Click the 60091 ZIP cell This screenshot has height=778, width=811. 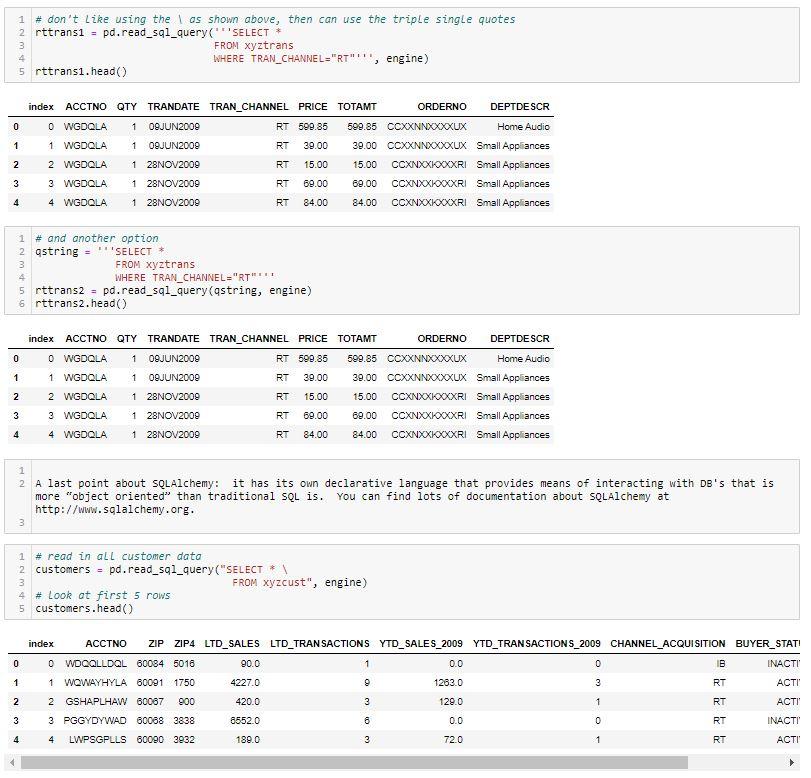pyautogui.click(x=150, y=683)
